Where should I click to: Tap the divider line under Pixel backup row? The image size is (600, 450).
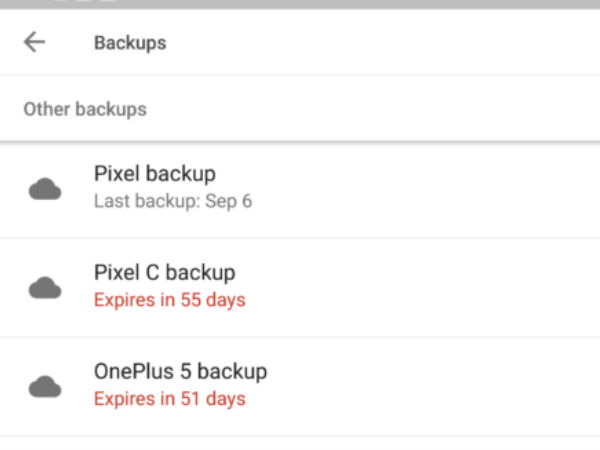300,238
